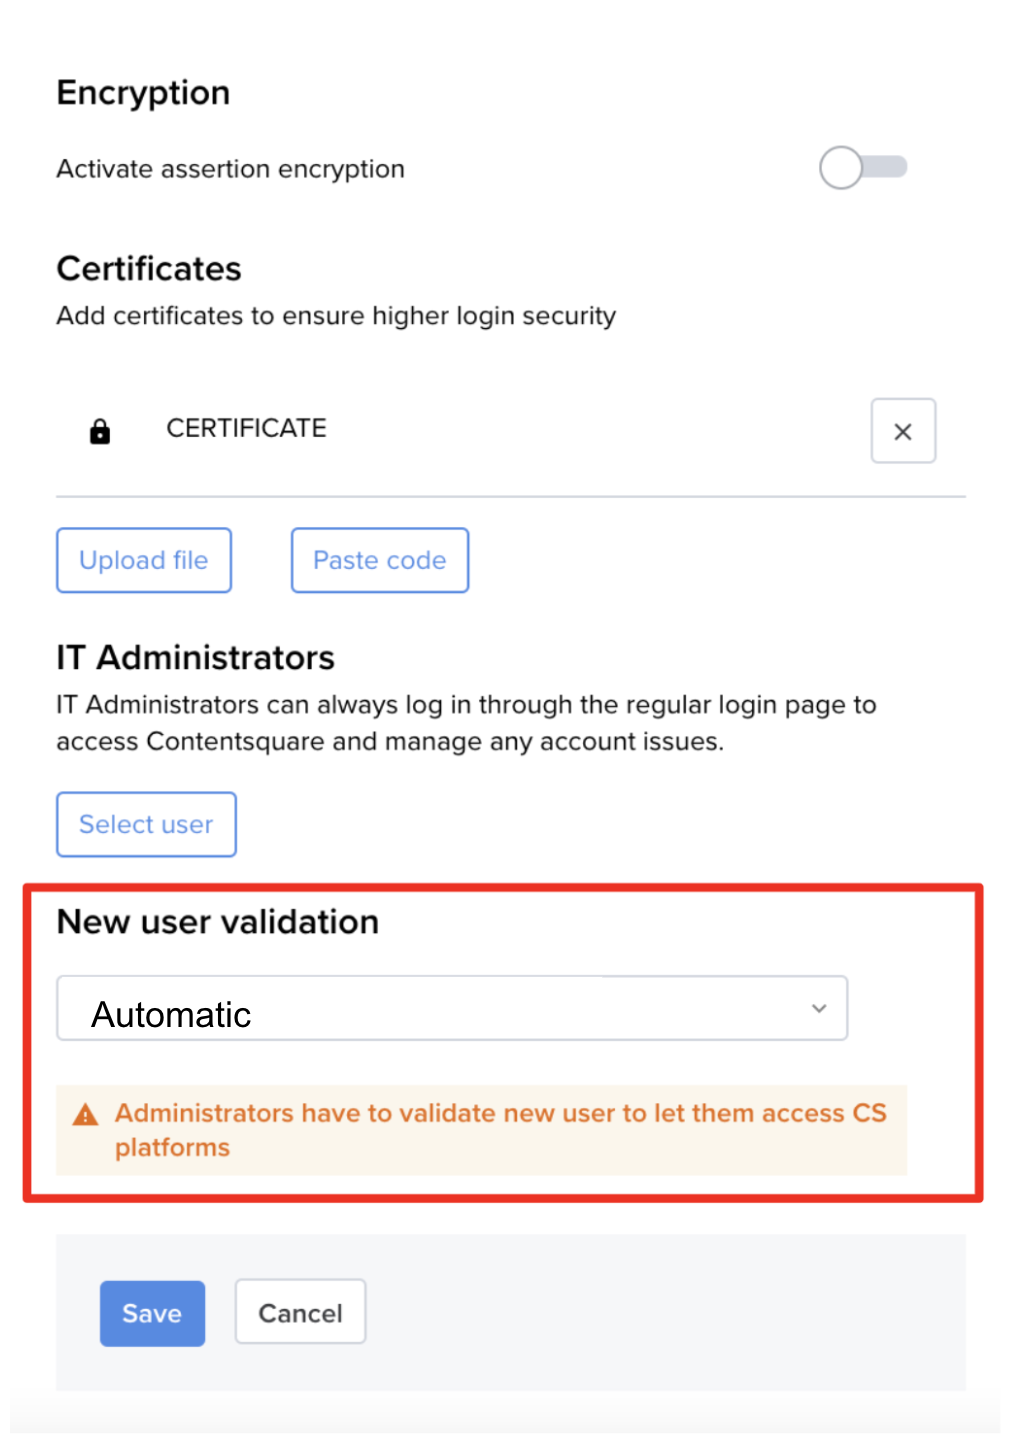Click the Select user button
Image resolution: width=1014 pixels, height=1438 pixels.
click(x=146, y=824)
